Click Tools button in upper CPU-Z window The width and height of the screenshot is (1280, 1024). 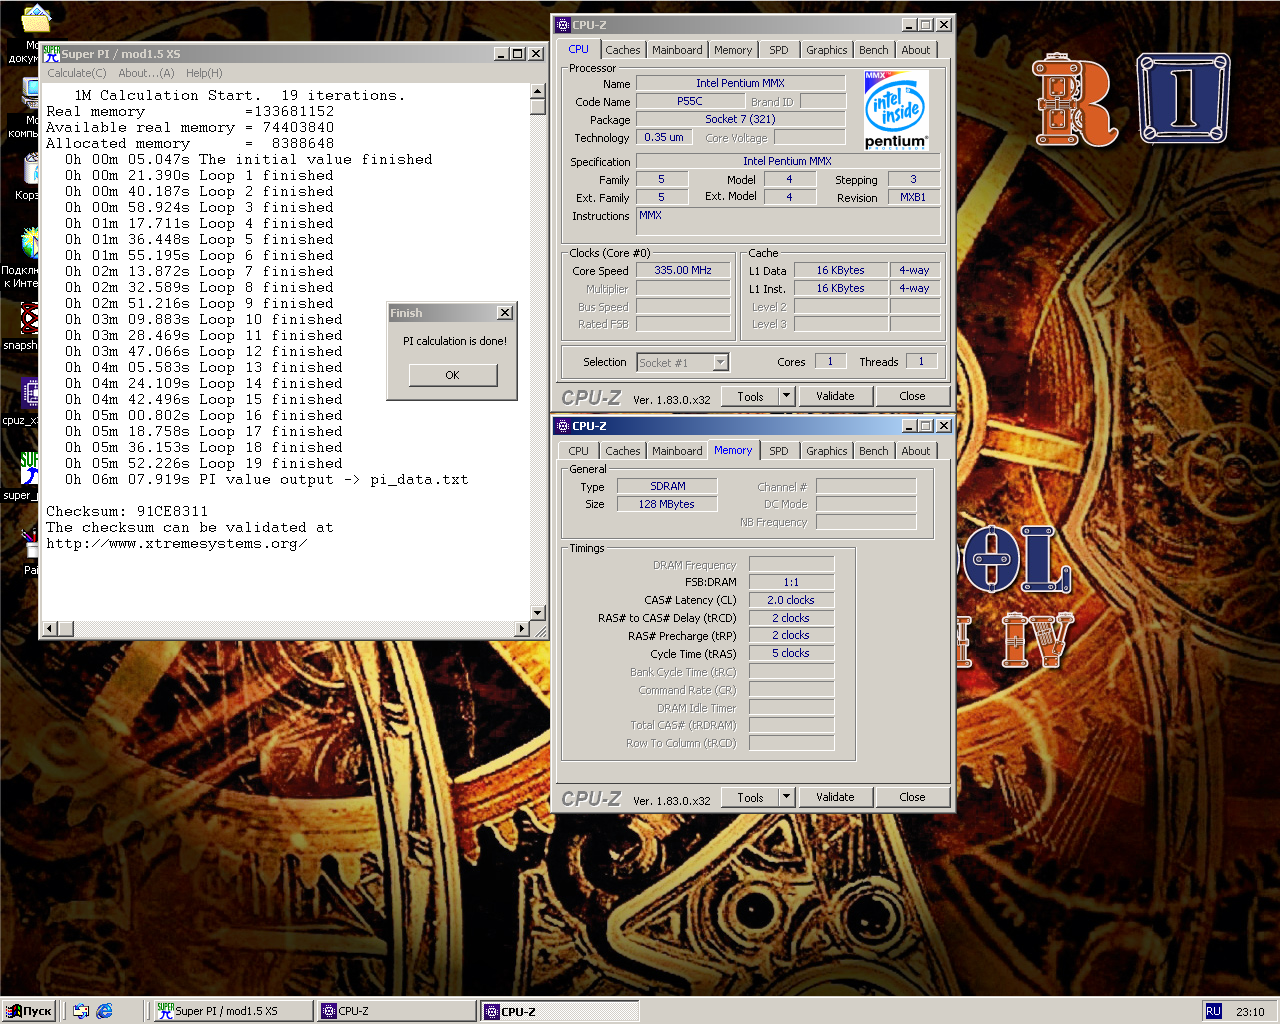click(750, 396)
